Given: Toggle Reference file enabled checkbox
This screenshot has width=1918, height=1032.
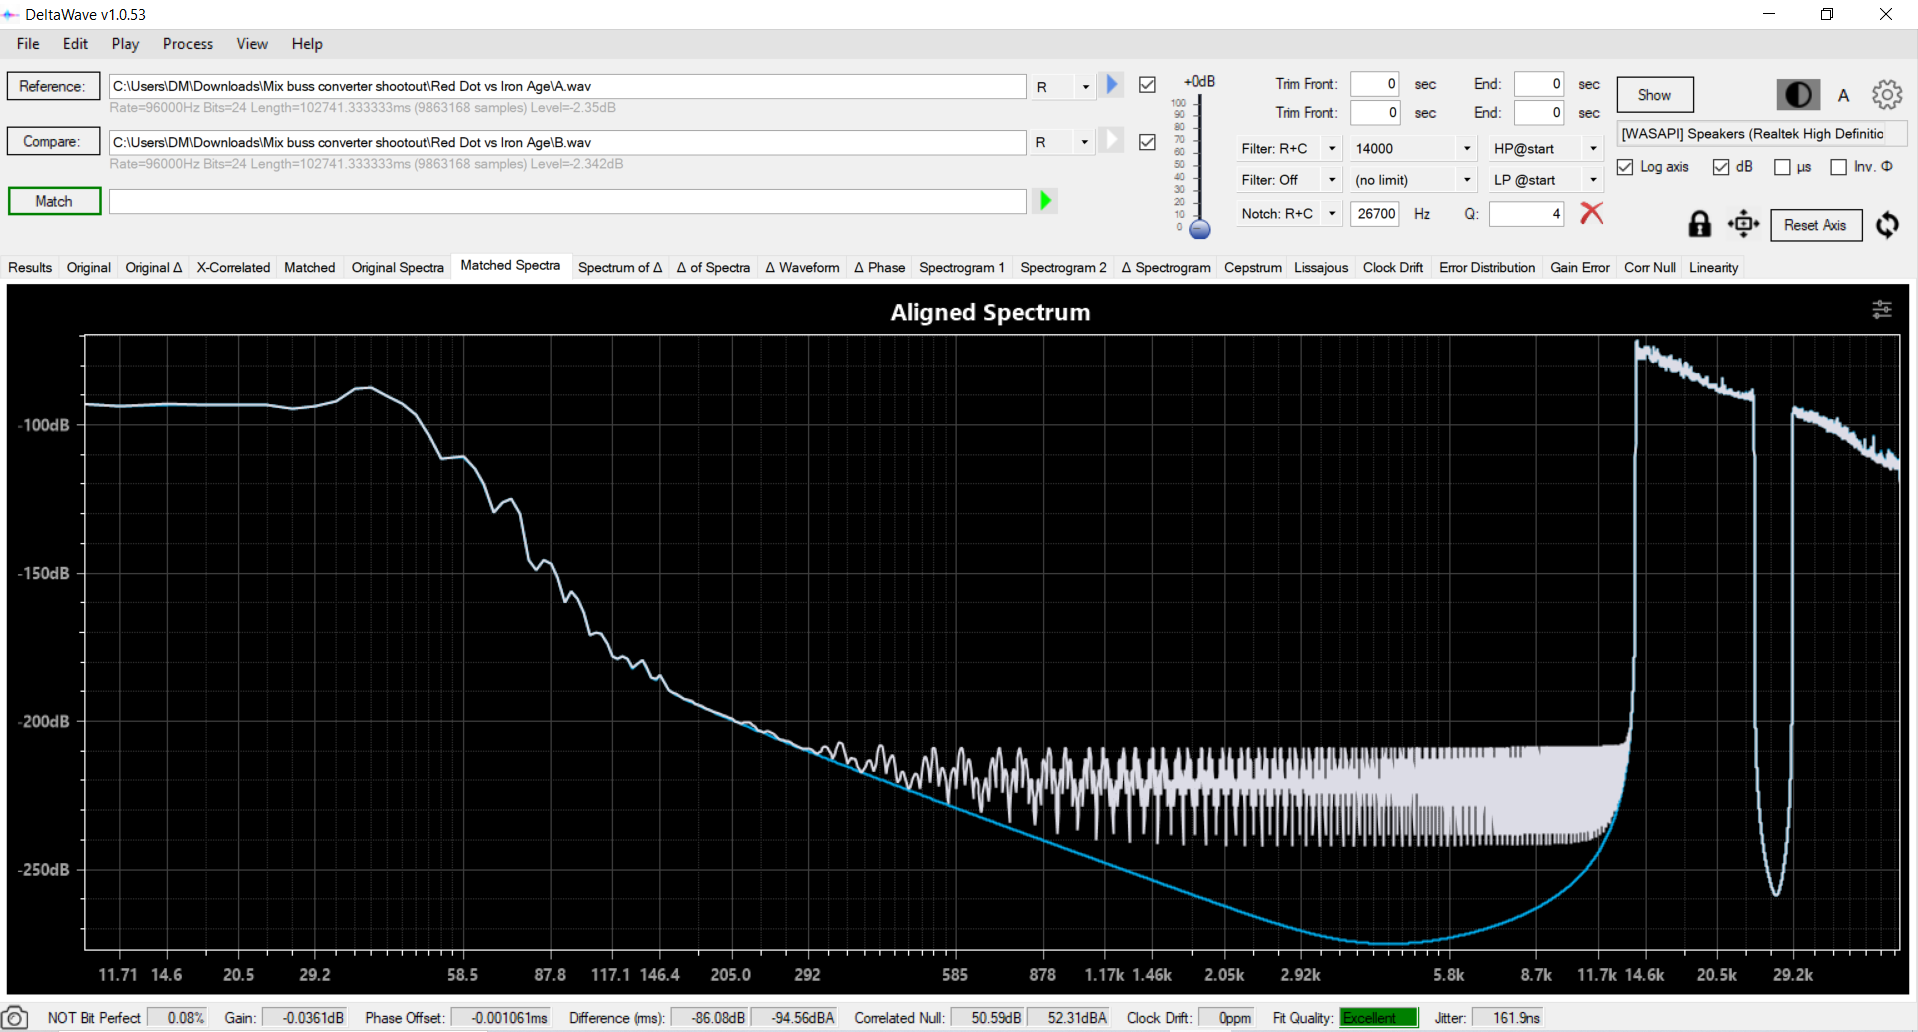Looking at the screenshot, I should point(1147,85).
